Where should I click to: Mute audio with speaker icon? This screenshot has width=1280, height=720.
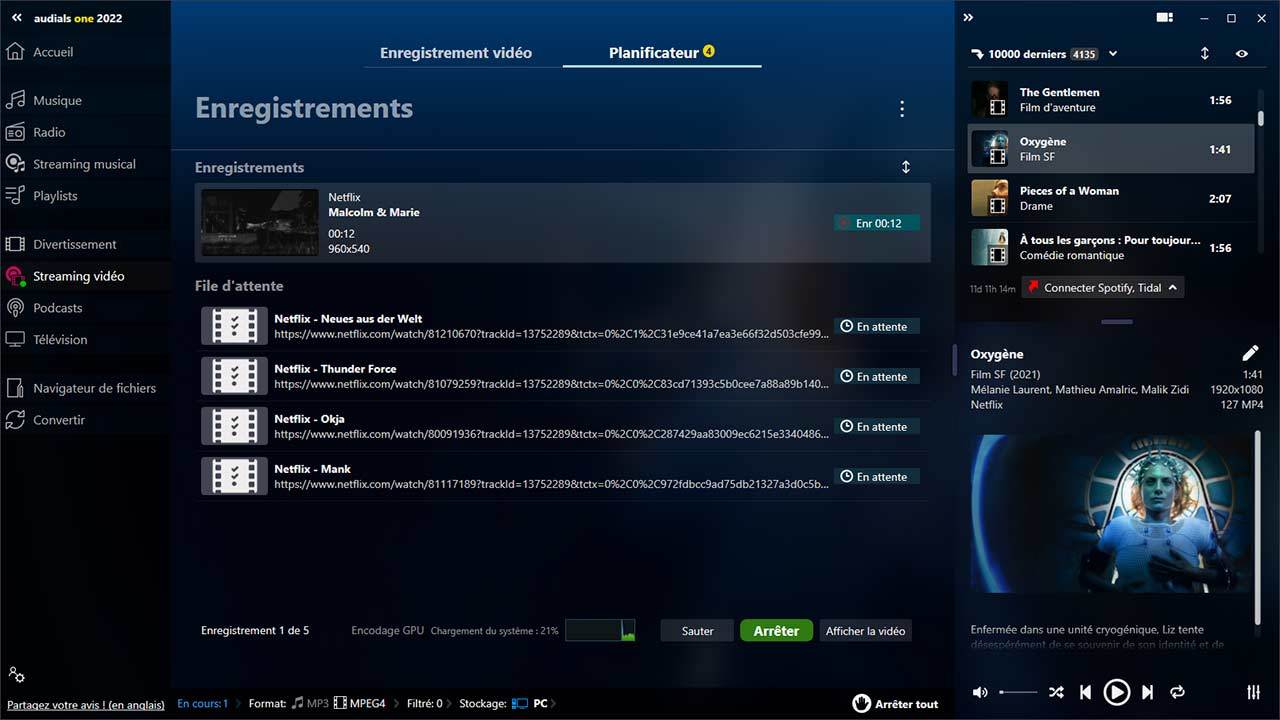[x=980, y=692]
